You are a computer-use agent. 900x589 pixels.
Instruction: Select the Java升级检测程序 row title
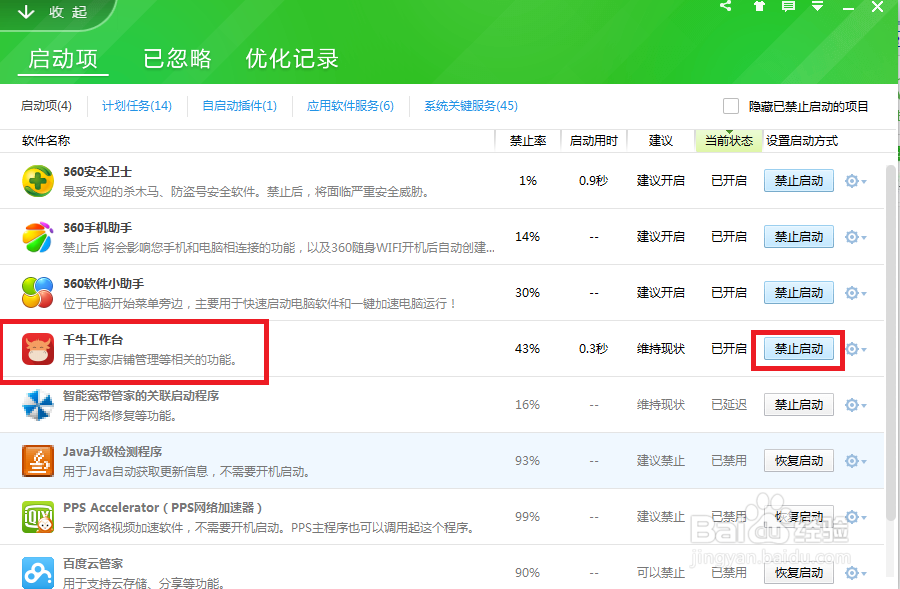click(x=112, y=452)
